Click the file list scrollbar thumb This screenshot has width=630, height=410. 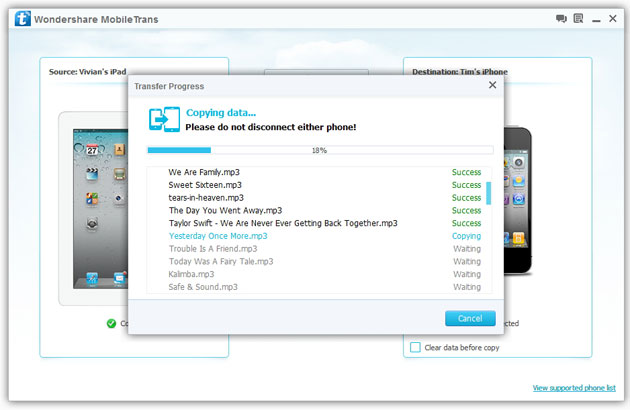tap(489, 193)
